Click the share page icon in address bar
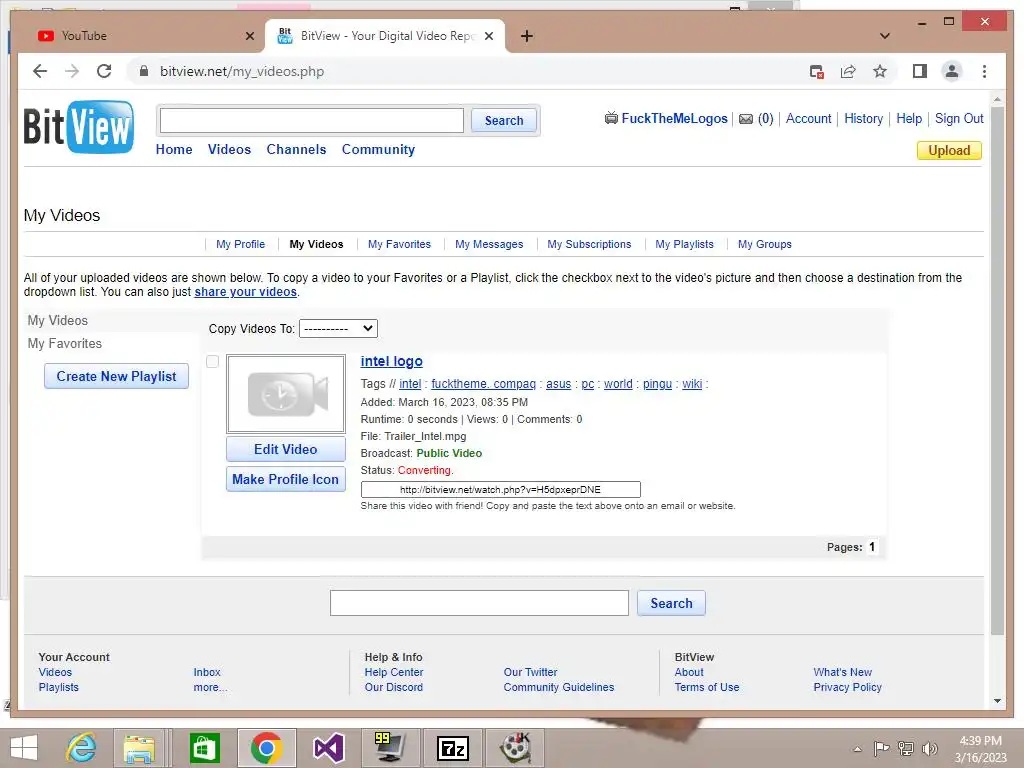Viewport: 1024px width, 768px height. pyautogui.click(x=848, y=71)
